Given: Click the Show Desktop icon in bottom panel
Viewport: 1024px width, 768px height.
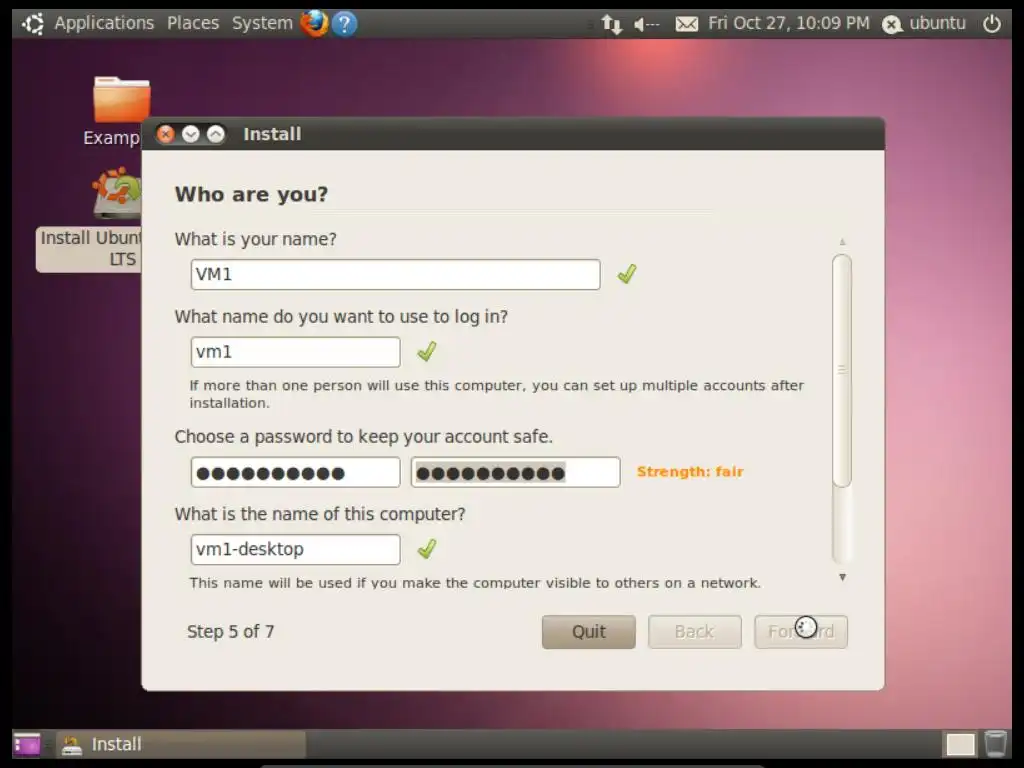Looking at the screenshot, I should (27, 744).
